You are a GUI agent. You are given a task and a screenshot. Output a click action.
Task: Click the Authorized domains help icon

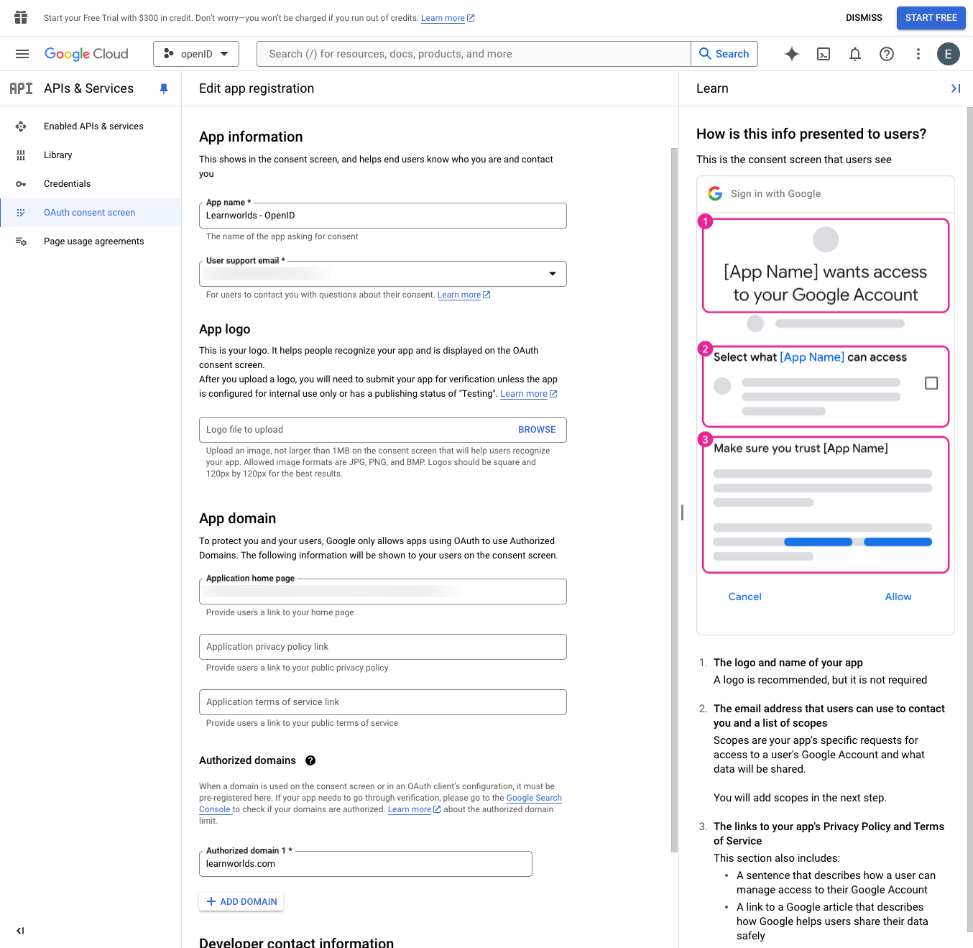click(x=310, y=761)
